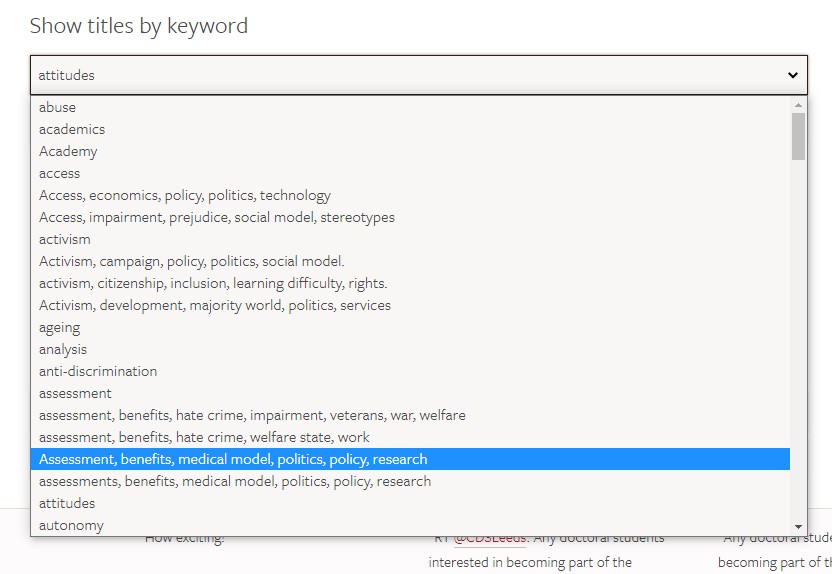
Task: Collapse the keyword dropdown using its chevron arrow
Action: tap(792, 75)
